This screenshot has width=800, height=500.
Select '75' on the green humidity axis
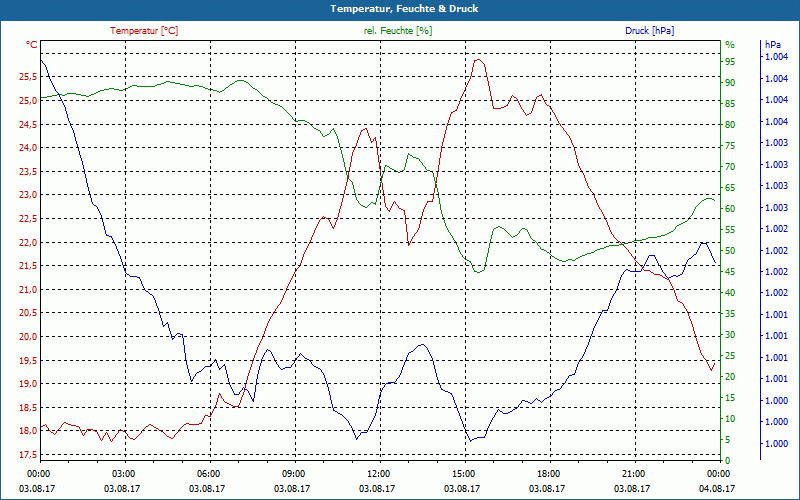(730, 146)
